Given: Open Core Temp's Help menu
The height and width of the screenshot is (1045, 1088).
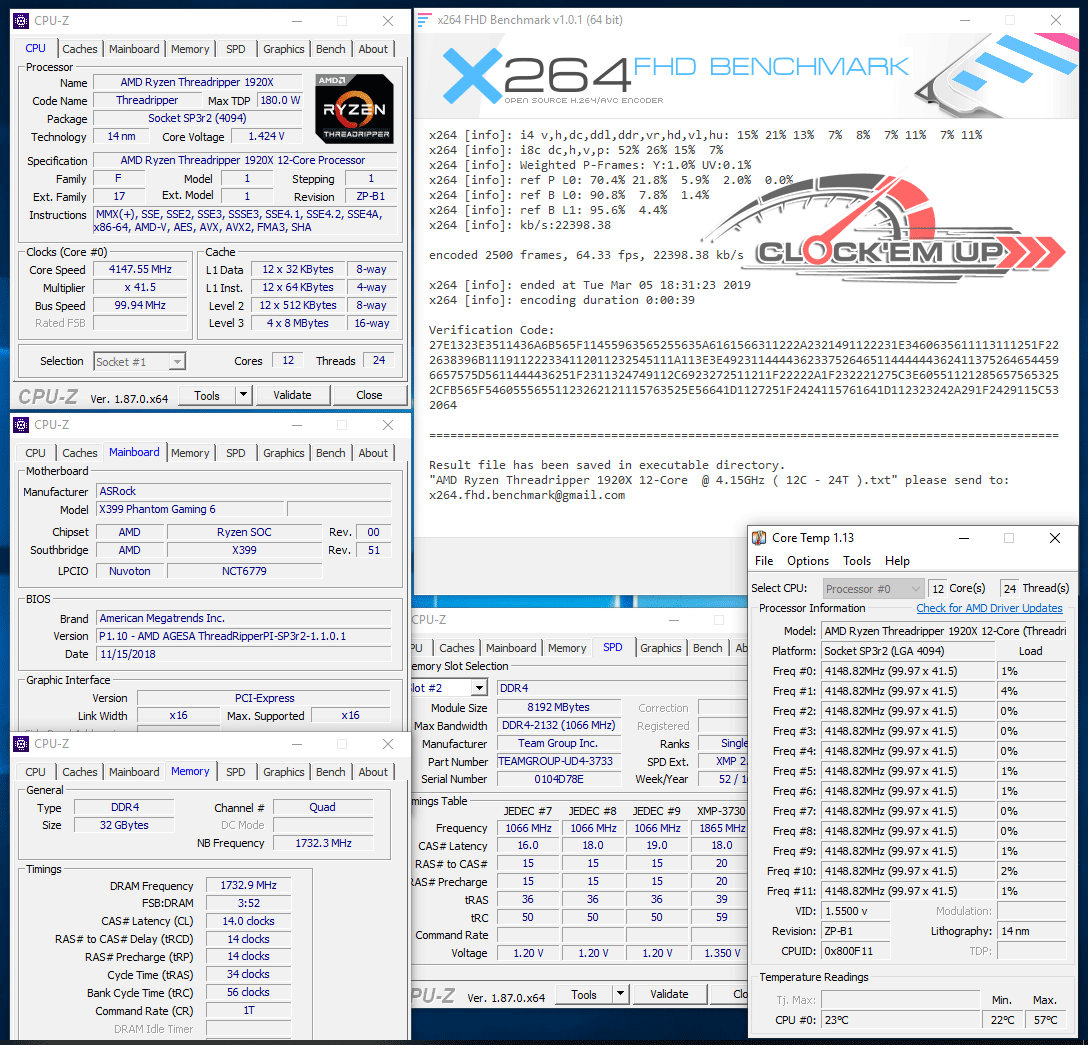Looking at the screenshot, I should pyautogui.click(x=897, y=561).
